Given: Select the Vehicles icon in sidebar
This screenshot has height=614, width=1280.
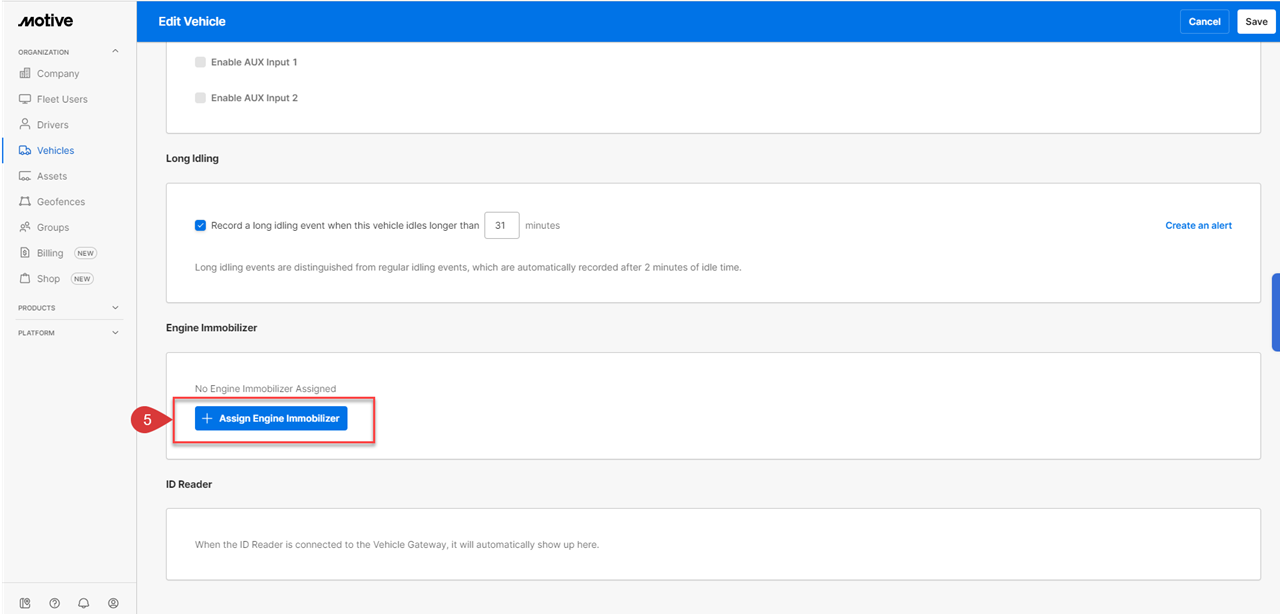Looking at the screenshot, I should [24, 149].
